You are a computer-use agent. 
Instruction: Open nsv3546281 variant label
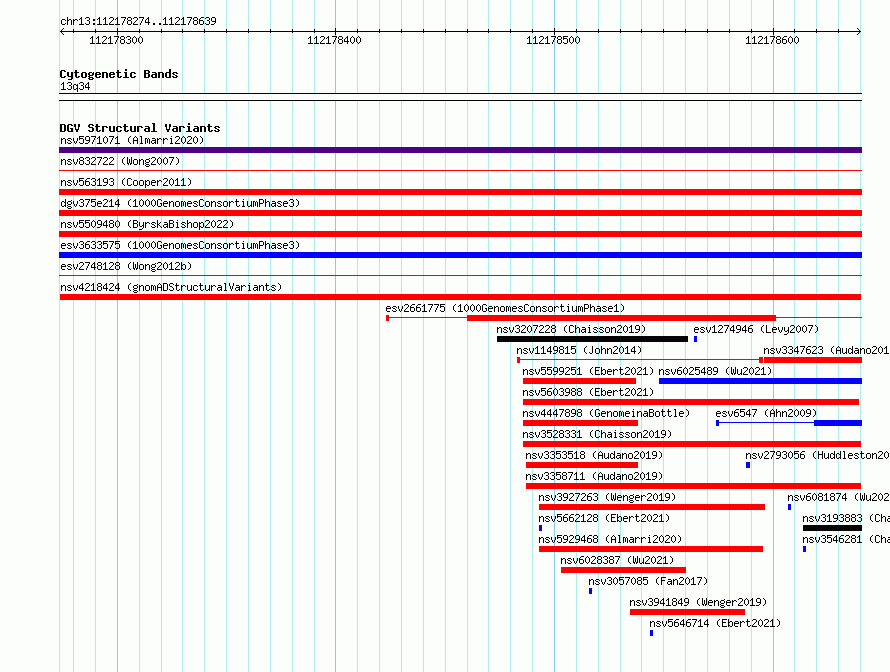(846, 539)
